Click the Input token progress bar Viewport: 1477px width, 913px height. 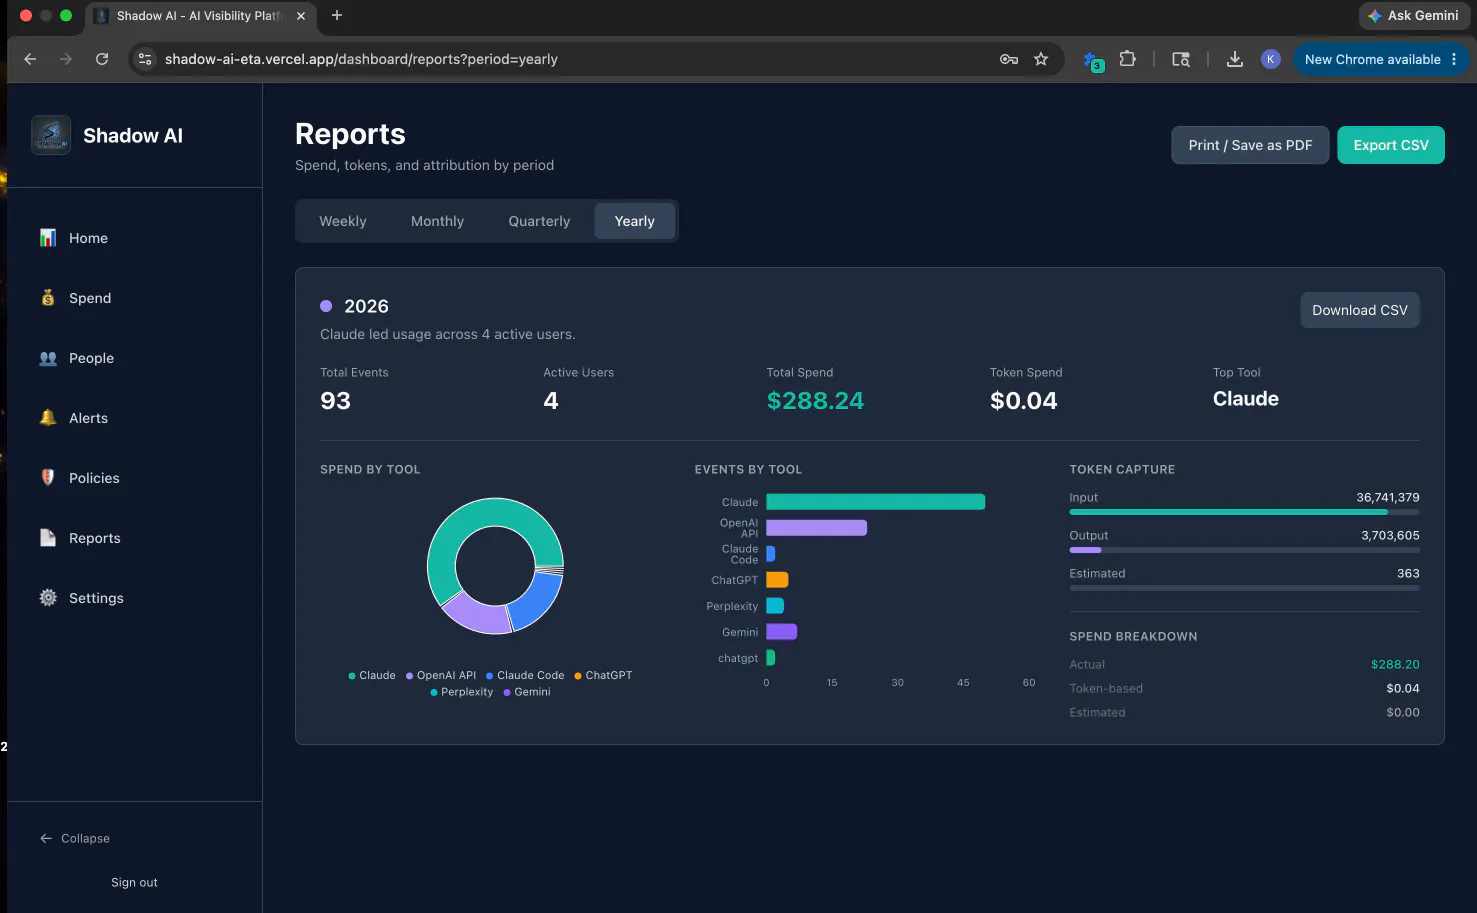click(1244, 512)
